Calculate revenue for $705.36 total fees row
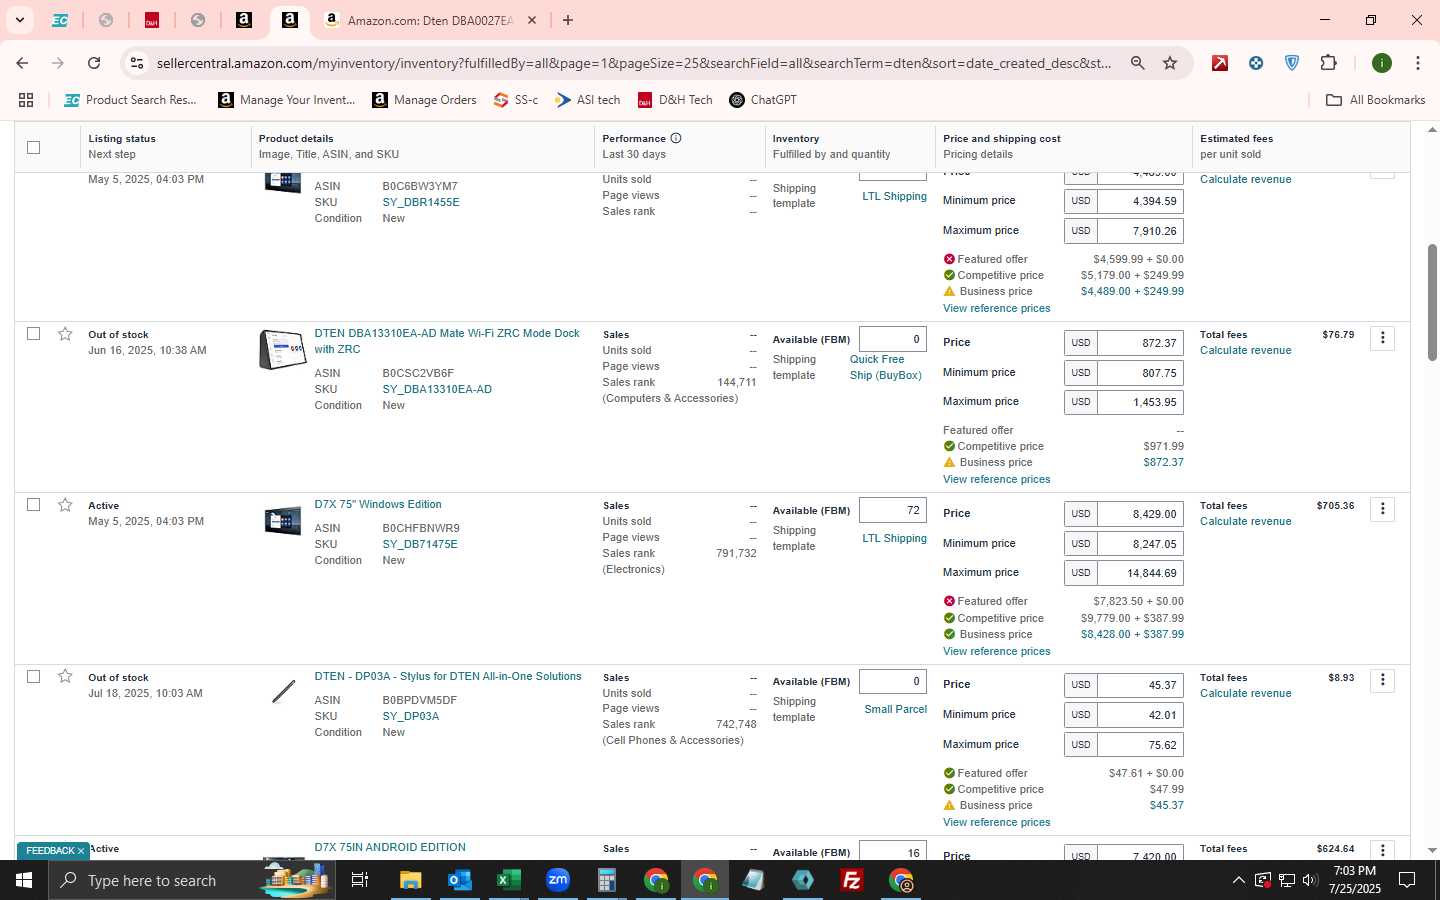The height and width of the screenshot is (900, 1440). coord(1246,521)
